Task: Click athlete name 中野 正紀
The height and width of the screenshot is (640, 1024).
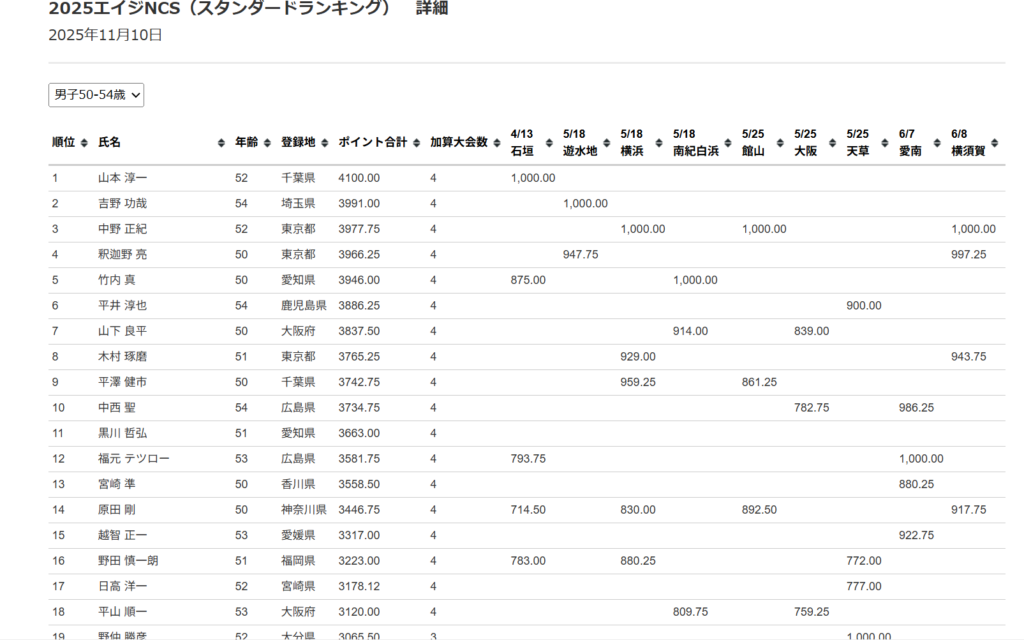Action: [x=122, y=229]
